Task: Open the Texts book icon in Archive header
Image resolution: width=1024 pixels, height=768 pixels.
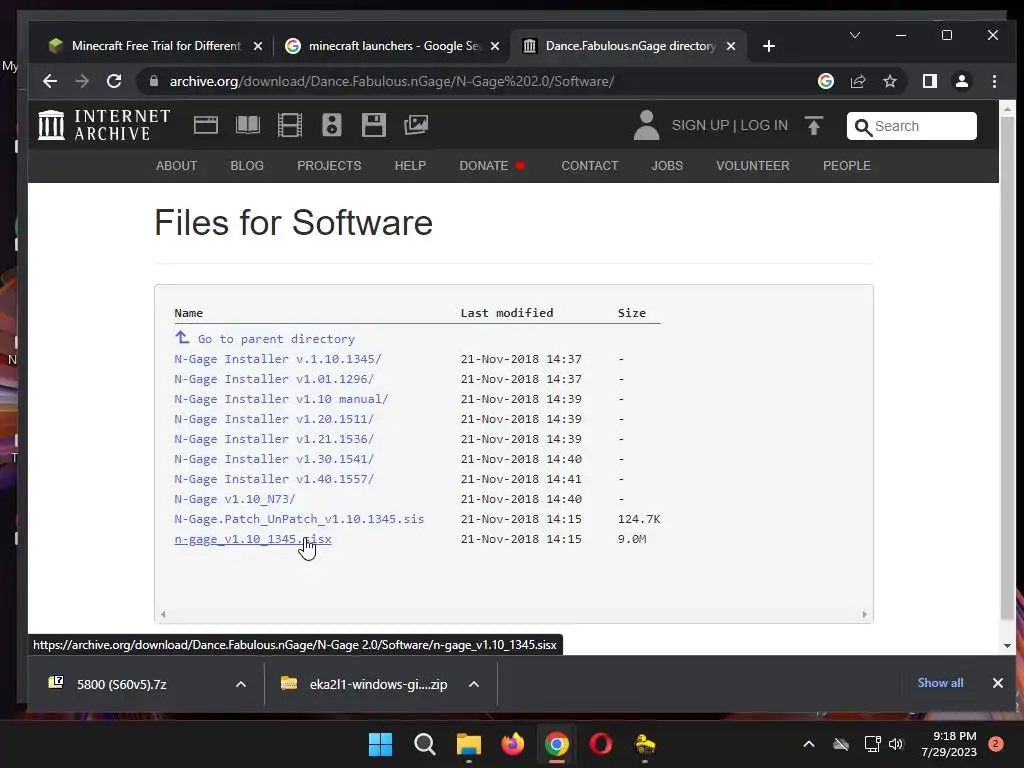Action: 248,125
